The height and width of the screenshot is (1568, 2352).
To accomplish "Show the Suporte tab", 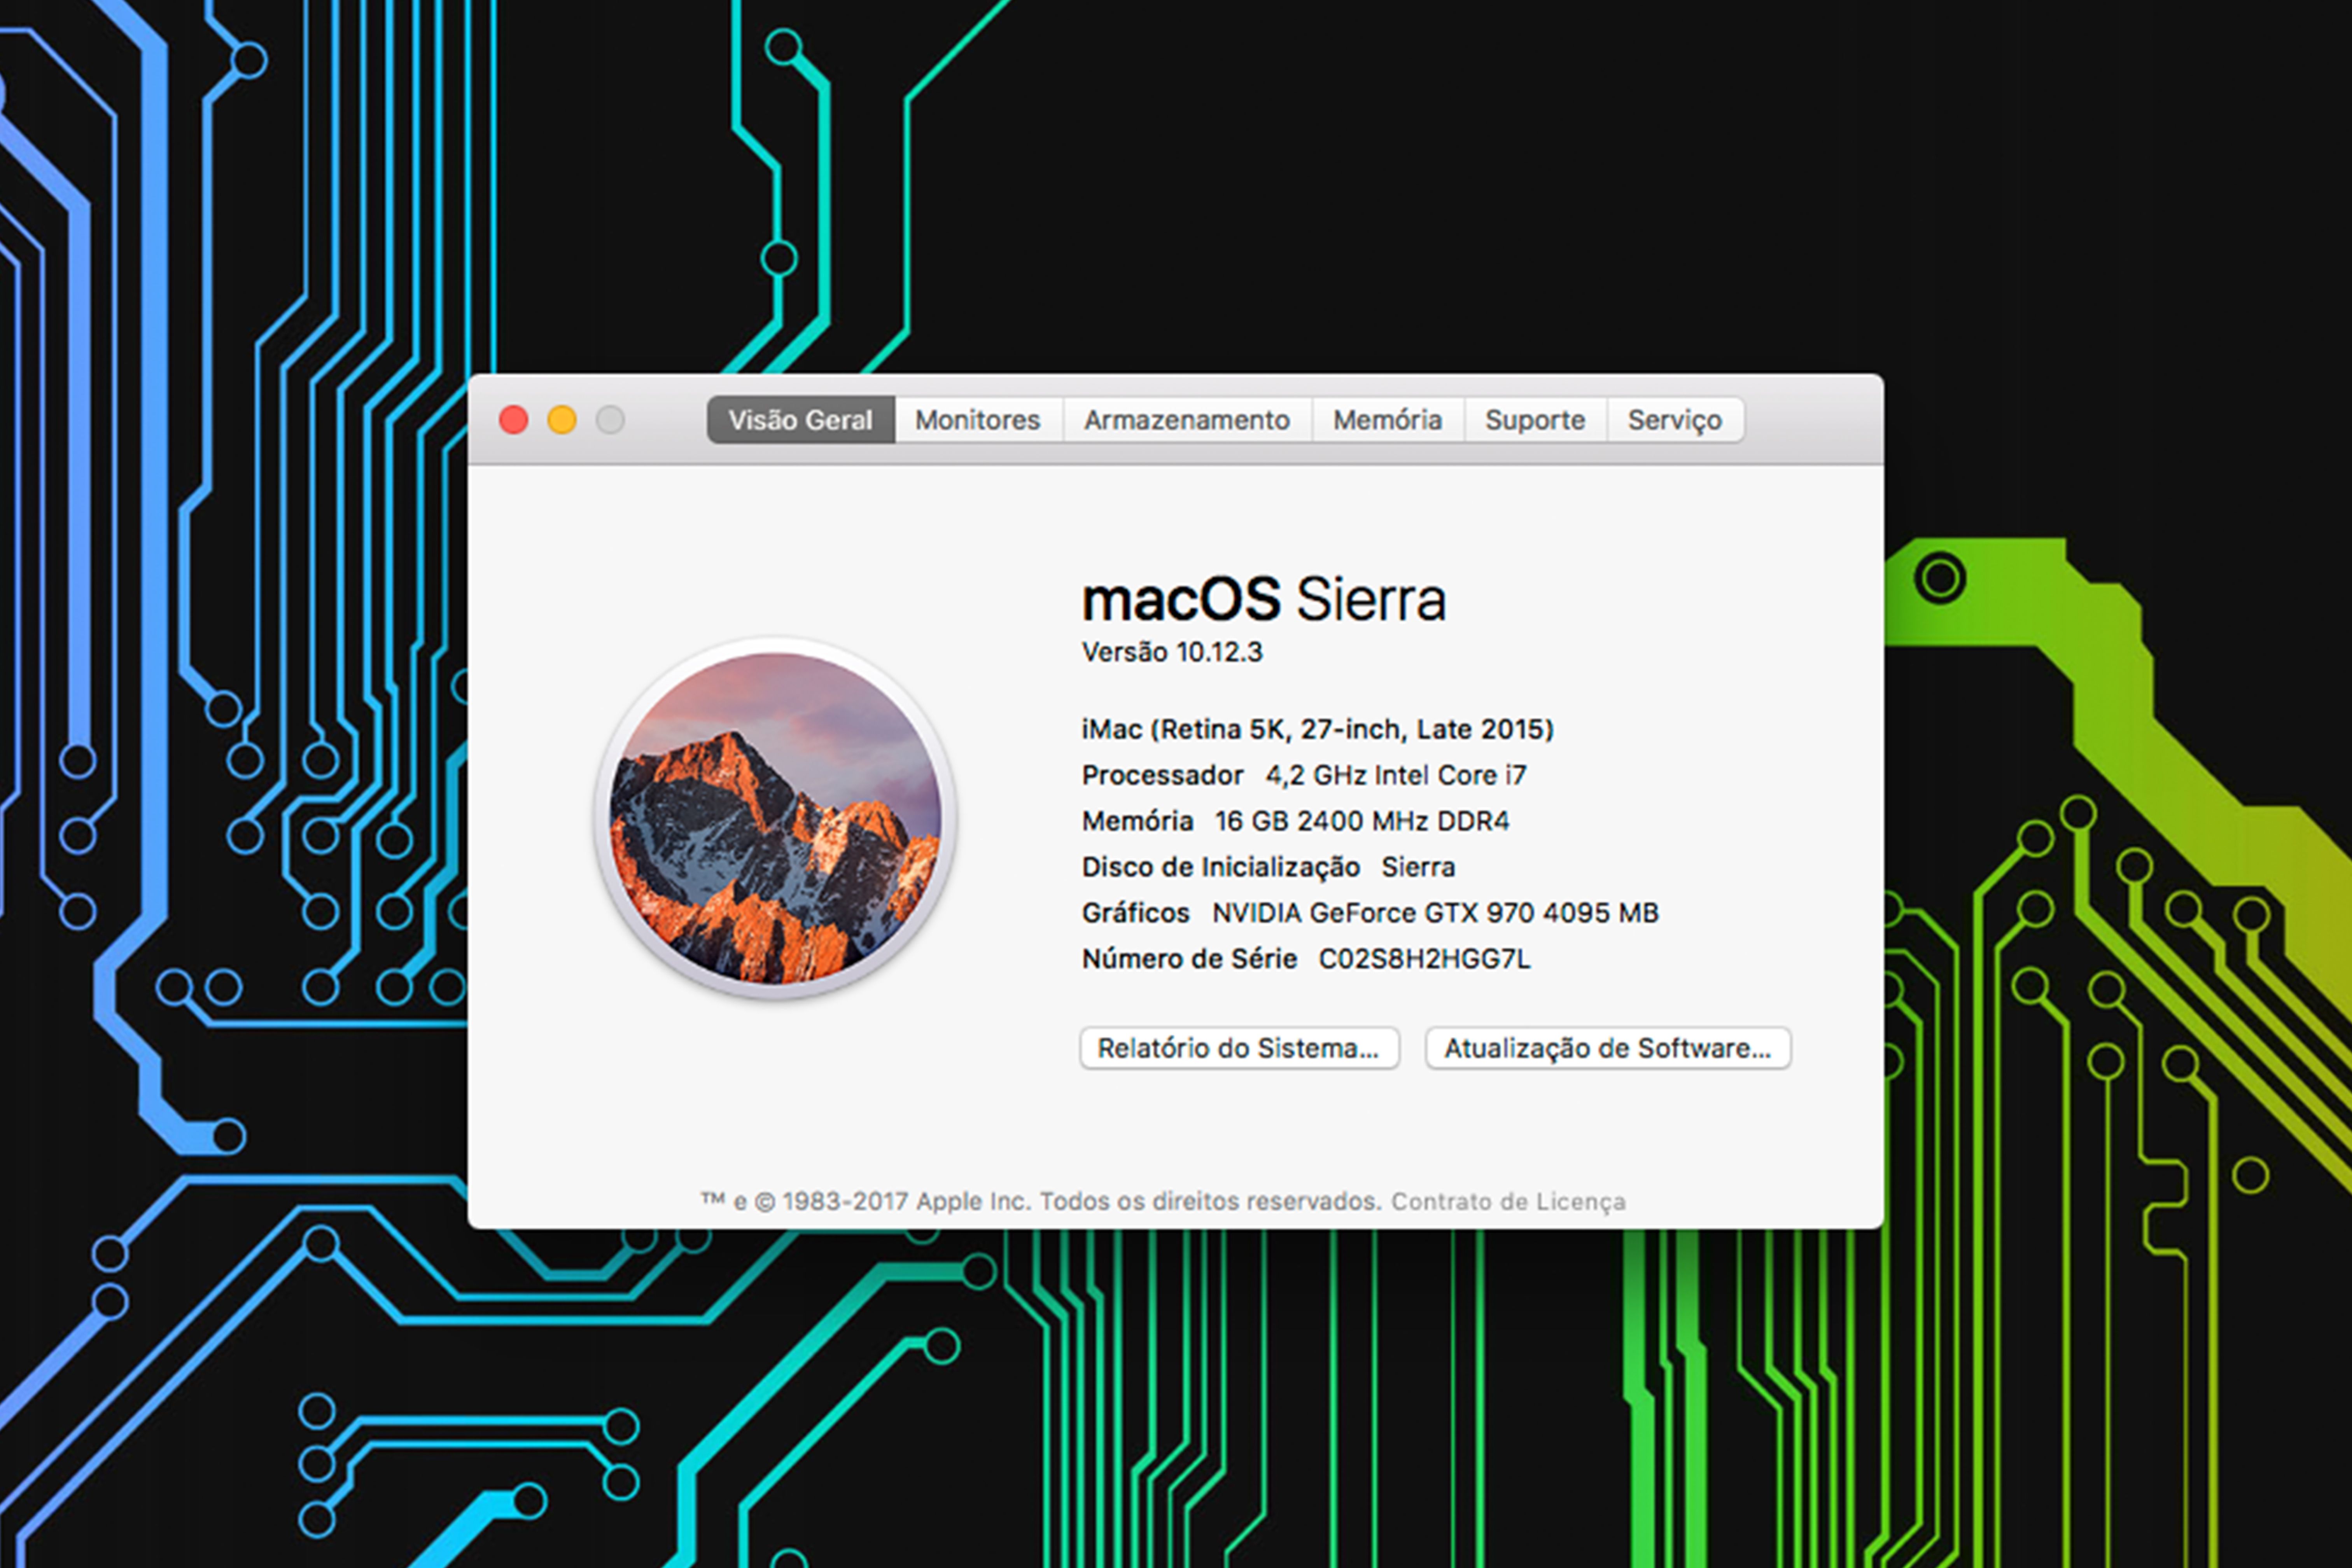I will [x=1534, y=420].
